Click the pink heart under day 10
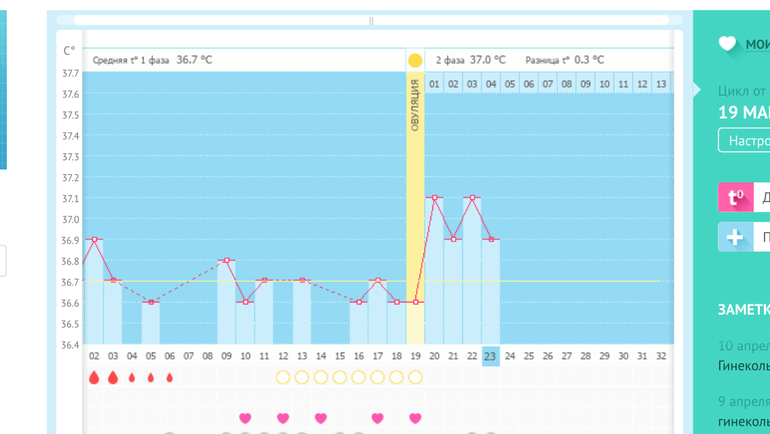 coord(245,418)
